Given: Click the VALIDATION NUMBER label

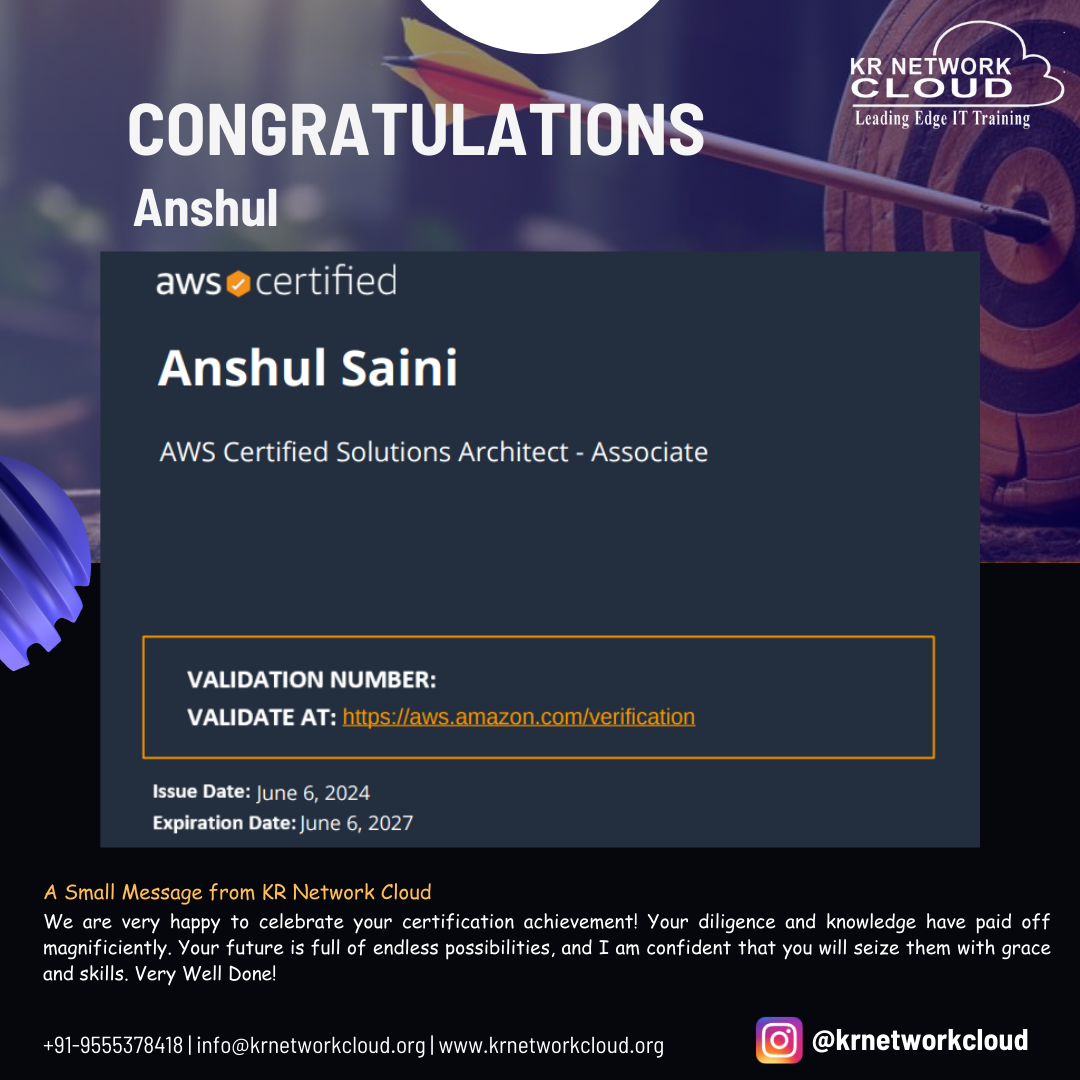Looking at the screenshot, I should pos(311,680).
